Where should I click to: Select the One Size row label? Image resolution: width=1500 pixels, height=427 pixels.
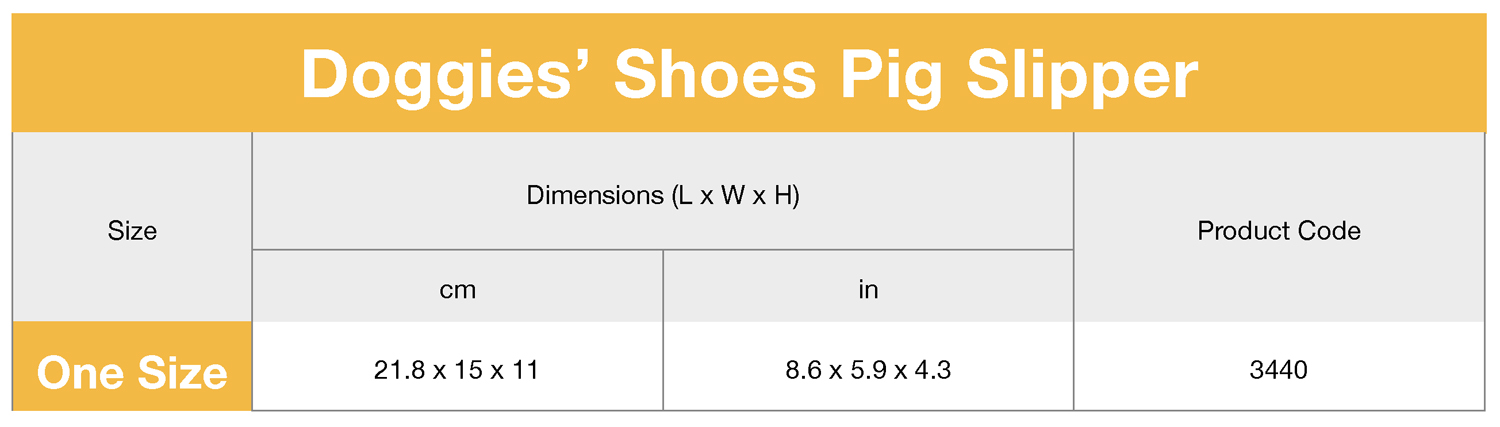[x=132, y=373]
